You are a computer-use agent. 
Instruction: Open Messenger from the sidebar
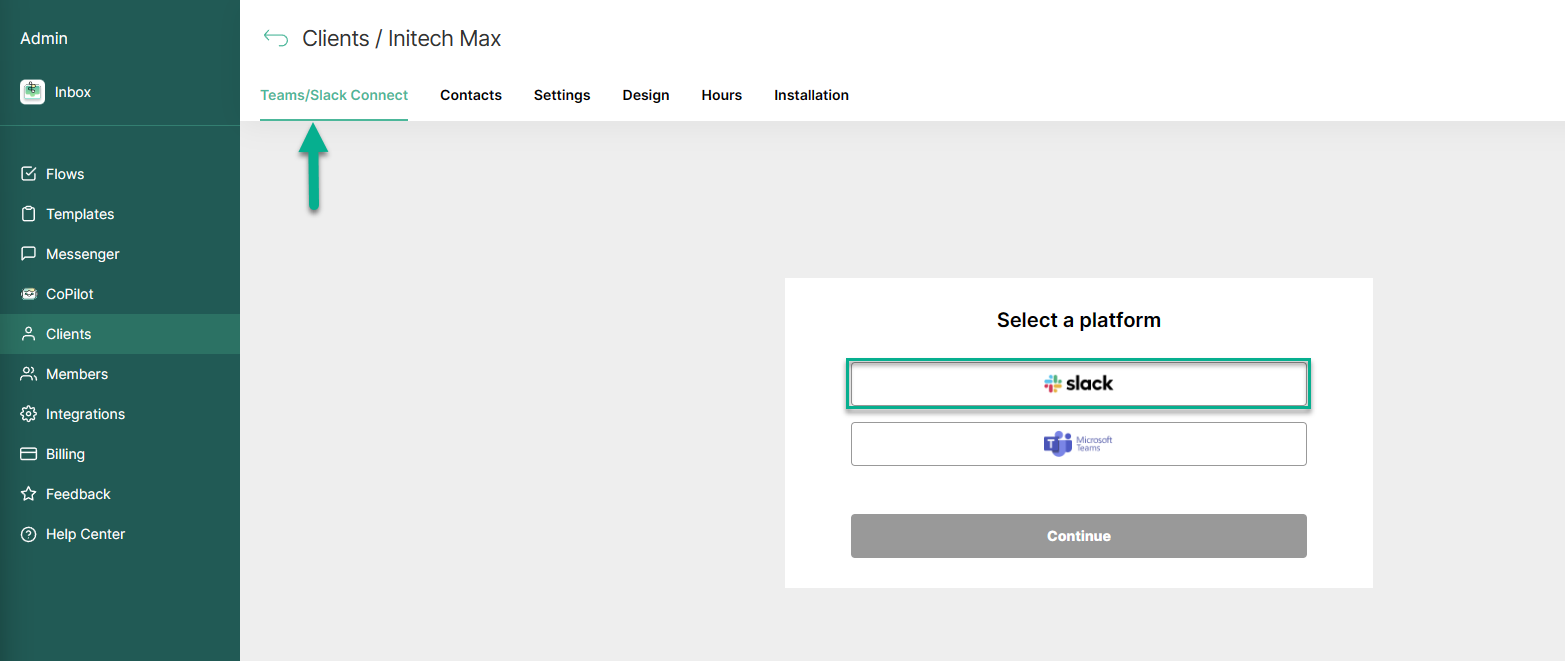click(120, 254)
